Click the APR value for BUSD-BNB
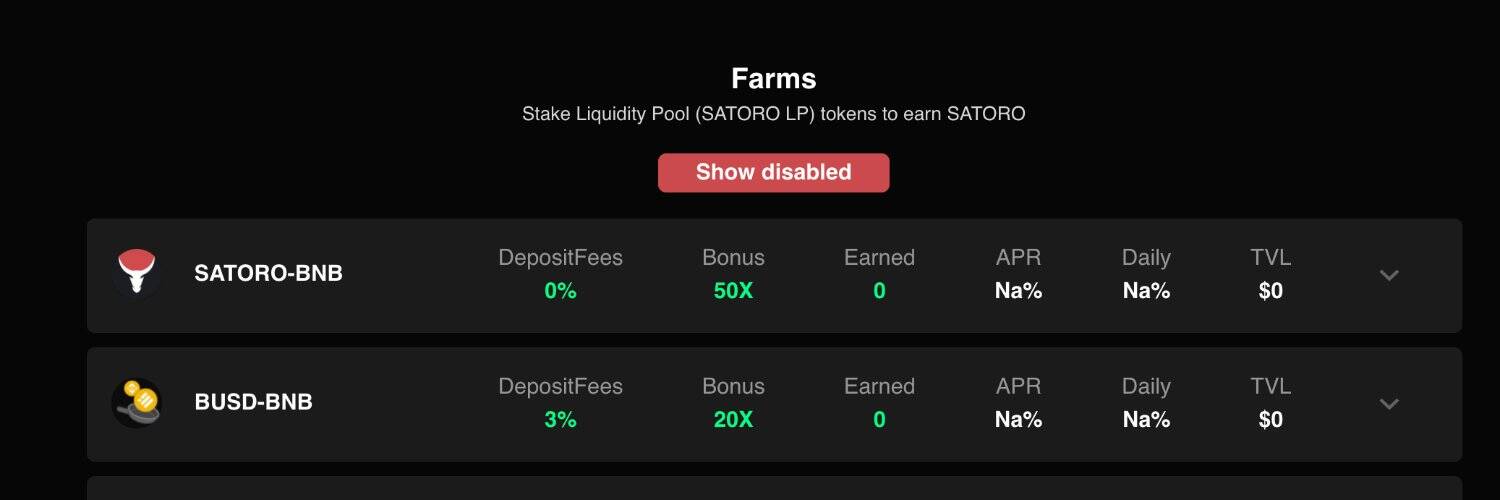1500x500 pixels. (1018, 420)
